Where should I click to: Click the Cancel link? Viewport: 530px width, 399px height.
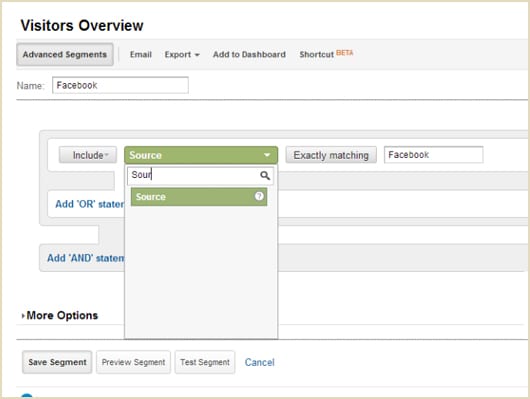[260, 362]
